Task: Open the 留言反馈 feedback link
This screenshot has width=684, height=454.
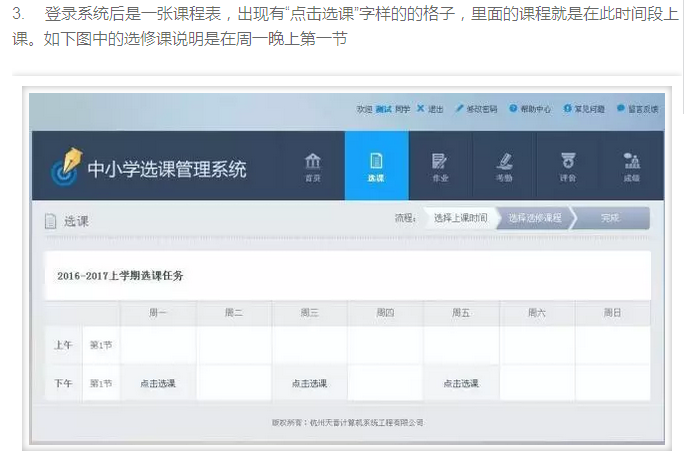Action: tap(638, 109)
